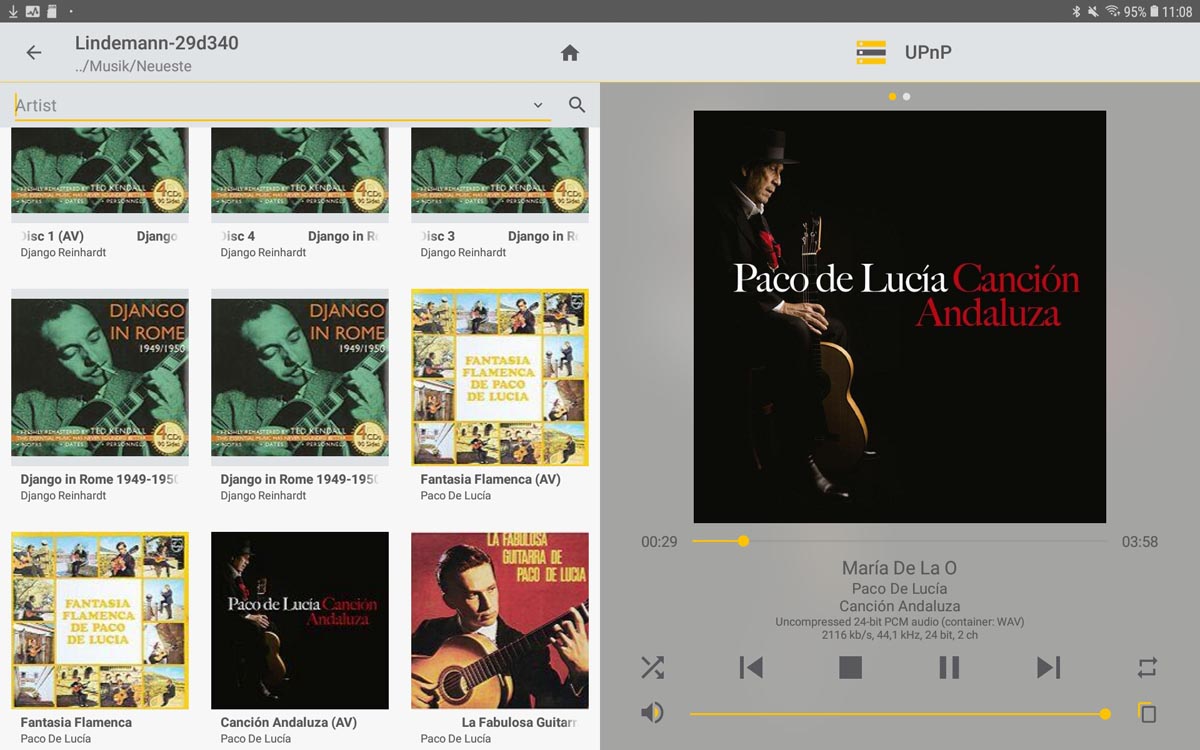Viewport: 1200px width, 750px height.
Task: Open the home folder icon
Action: (570, 53)
